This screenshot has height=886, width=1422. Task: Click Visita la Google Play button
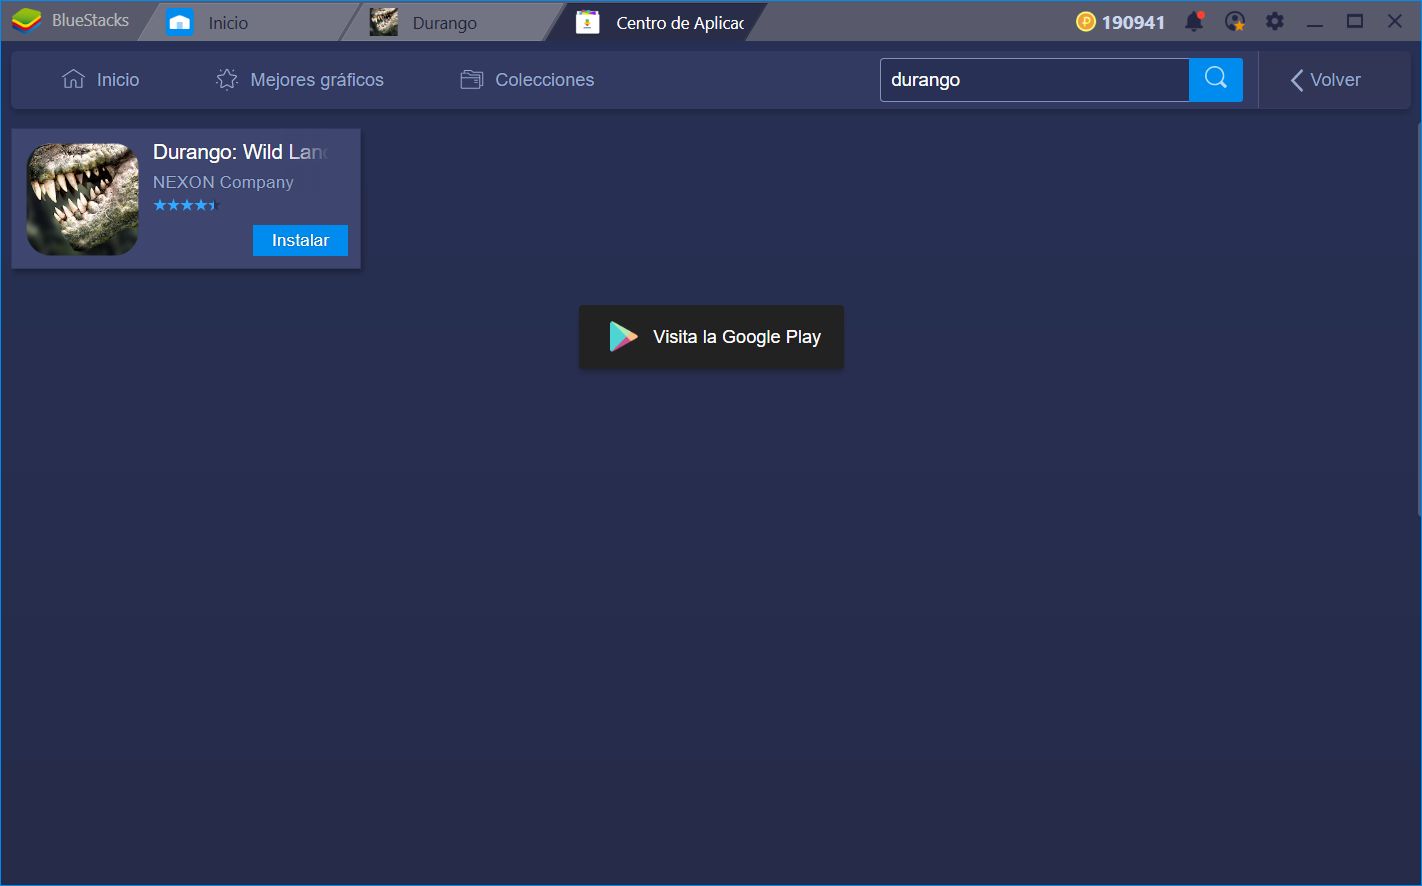[711, 337]
